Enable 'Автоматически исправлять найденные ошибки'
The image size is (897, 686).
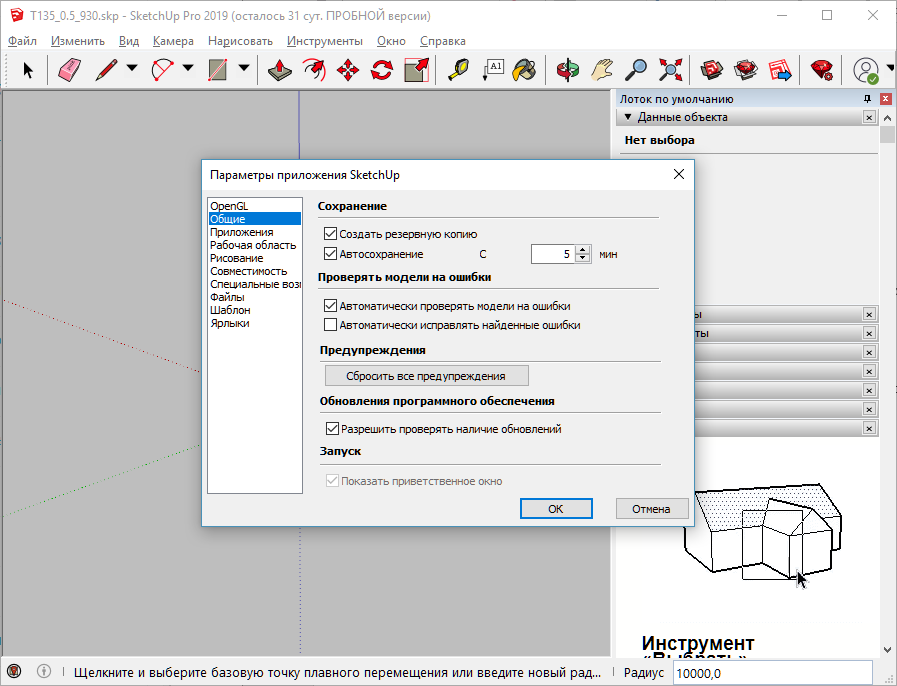tap(331, 325)
